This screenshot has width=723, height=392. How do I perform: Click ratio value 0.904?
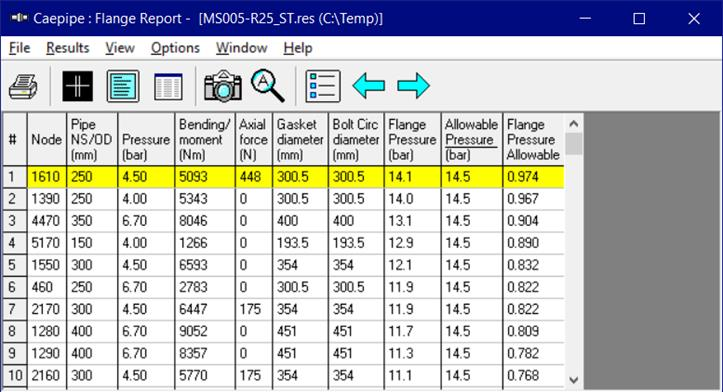pyautogui.click(x=533, y=221)
